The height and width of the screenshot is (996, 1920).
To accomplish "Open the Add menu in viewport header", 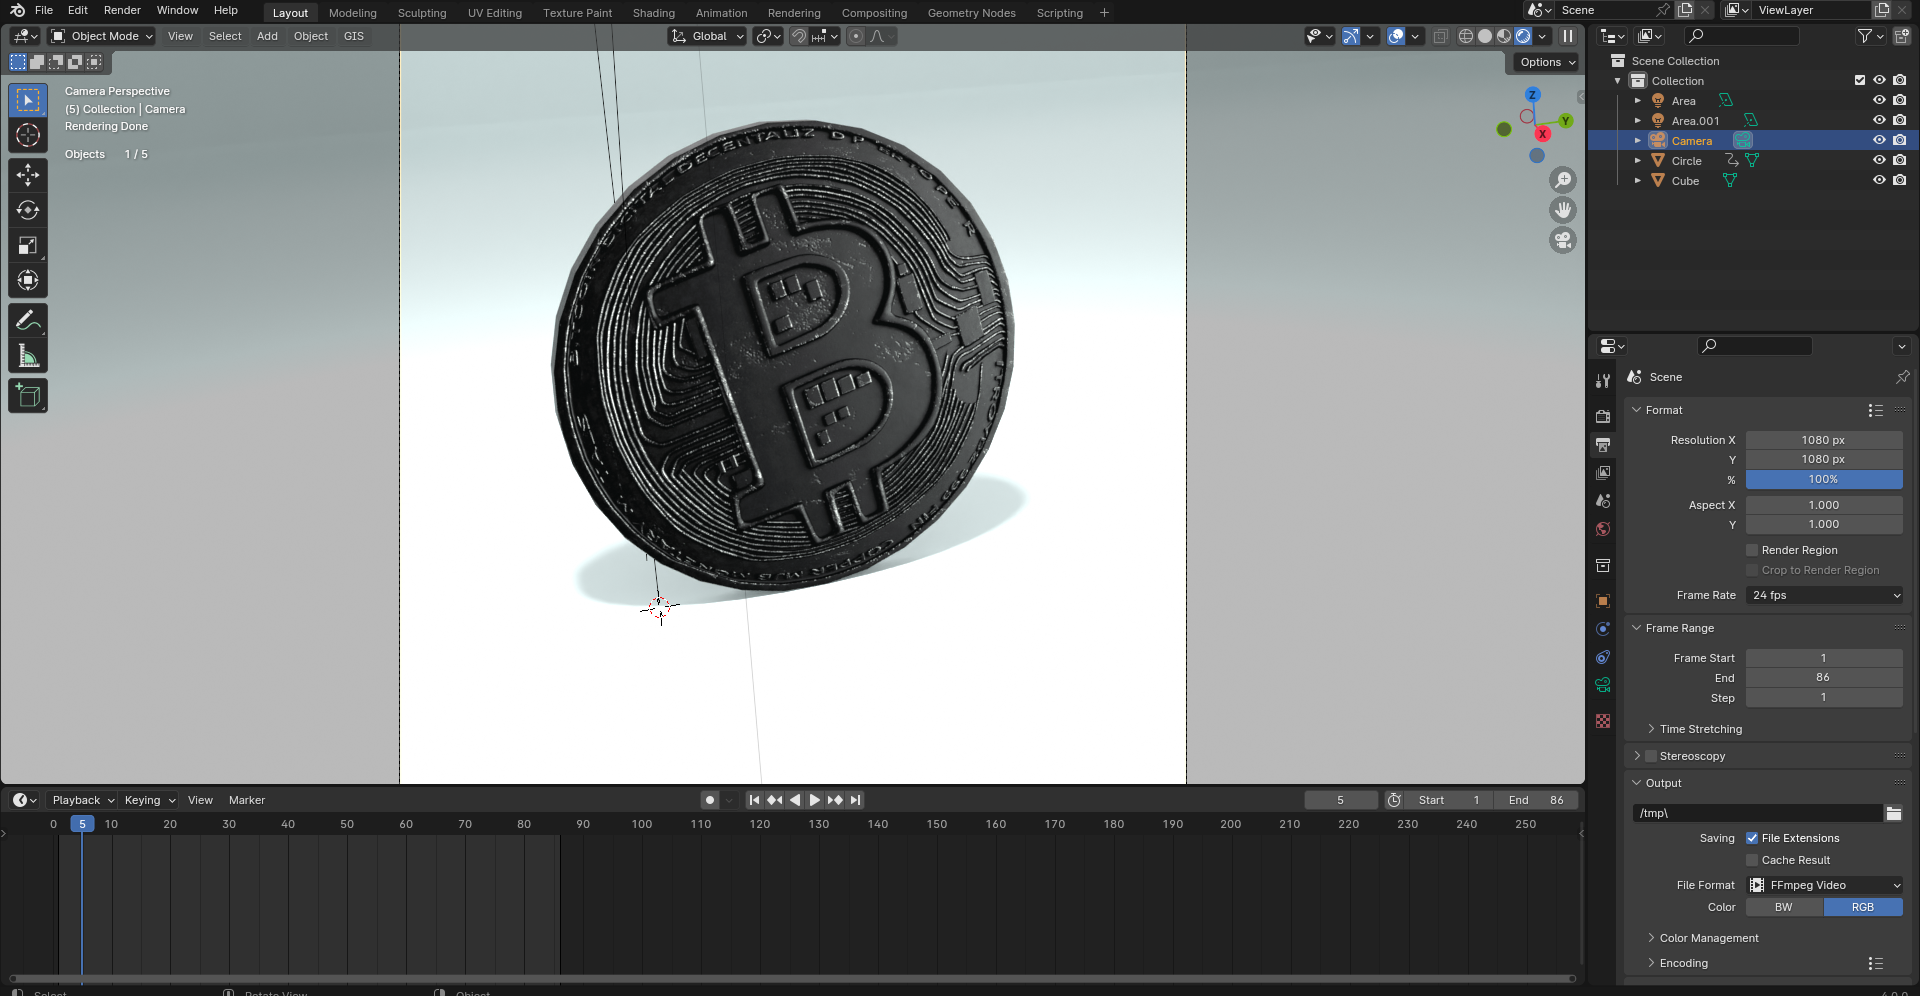I will [x=267, y=36].
